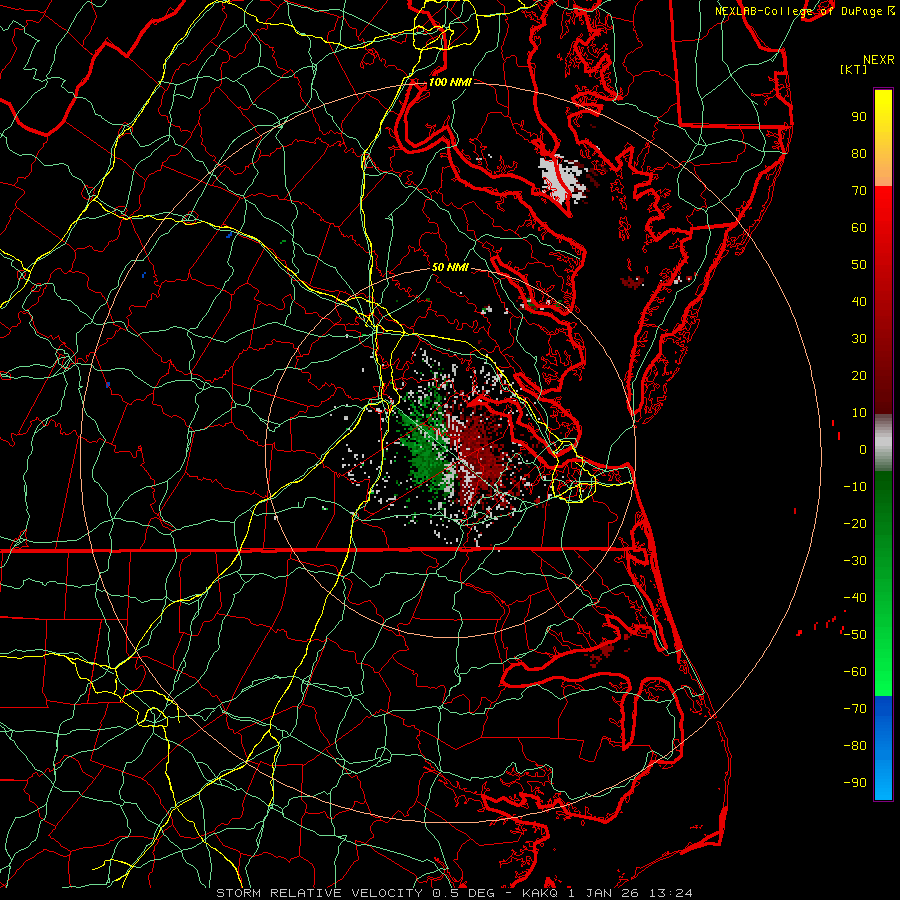Image resolution: width=900 pixels, height=900 pixels.
Task: Click the -70 value on the scale
Action: pyautogui.click(x=855, y=709)
